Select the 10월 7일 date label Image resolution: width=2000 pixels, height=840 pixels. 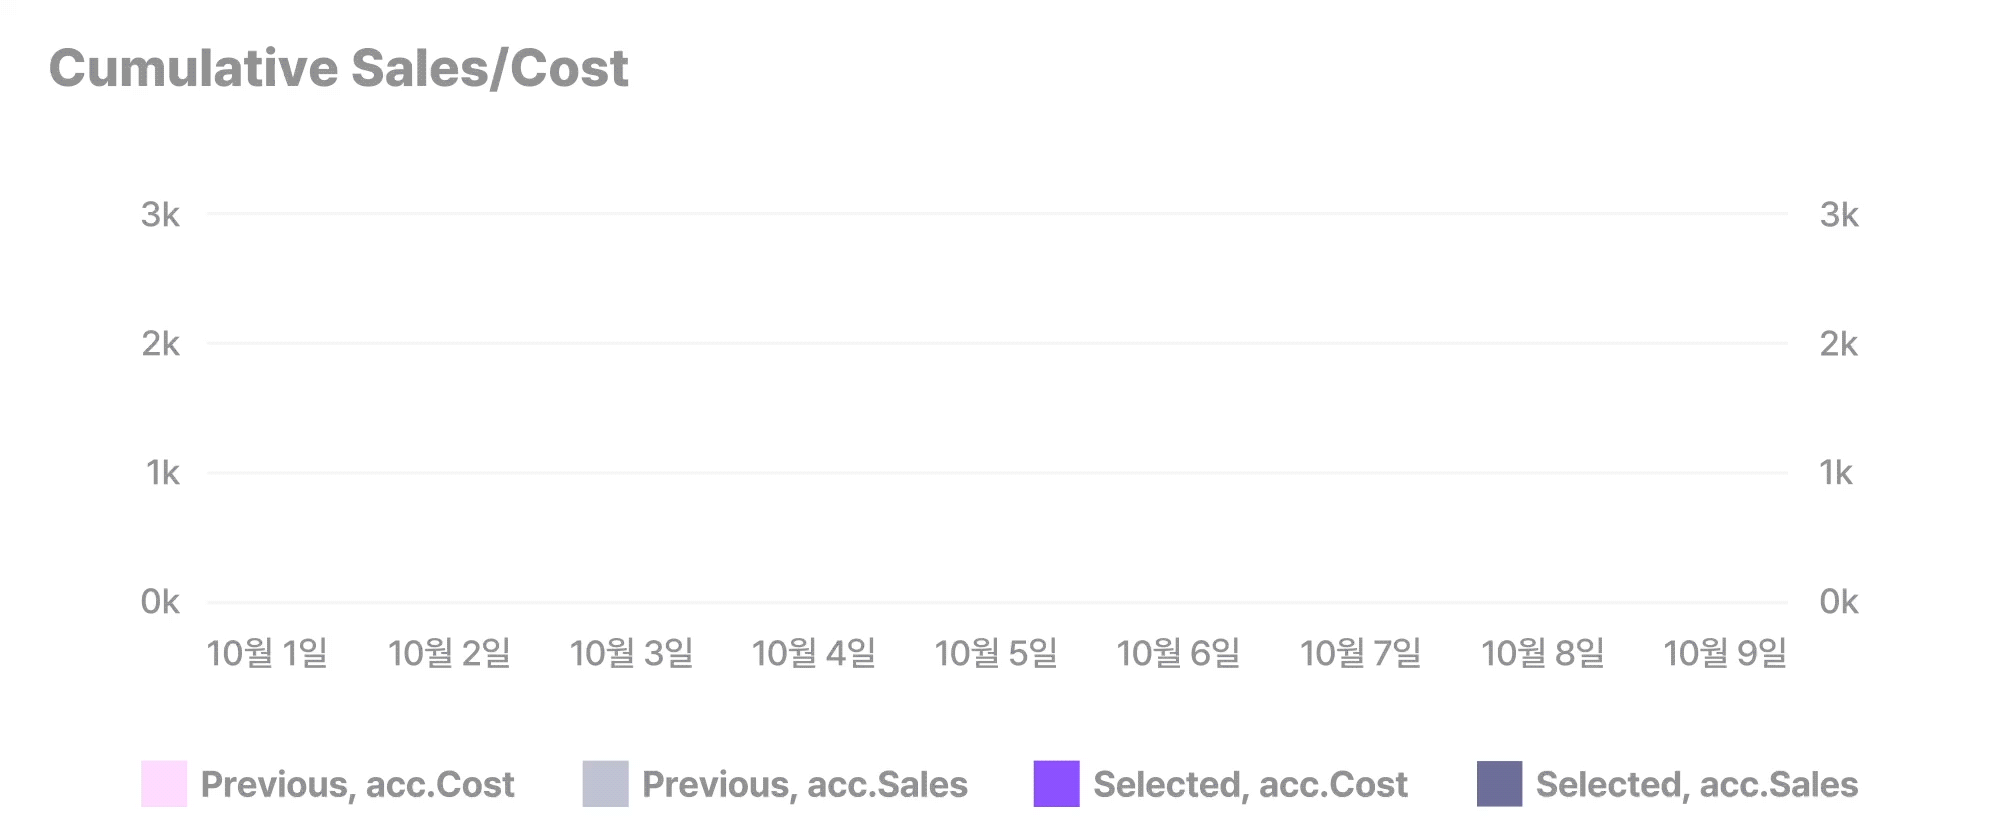pyautogui.click(x=1361, y=653)
